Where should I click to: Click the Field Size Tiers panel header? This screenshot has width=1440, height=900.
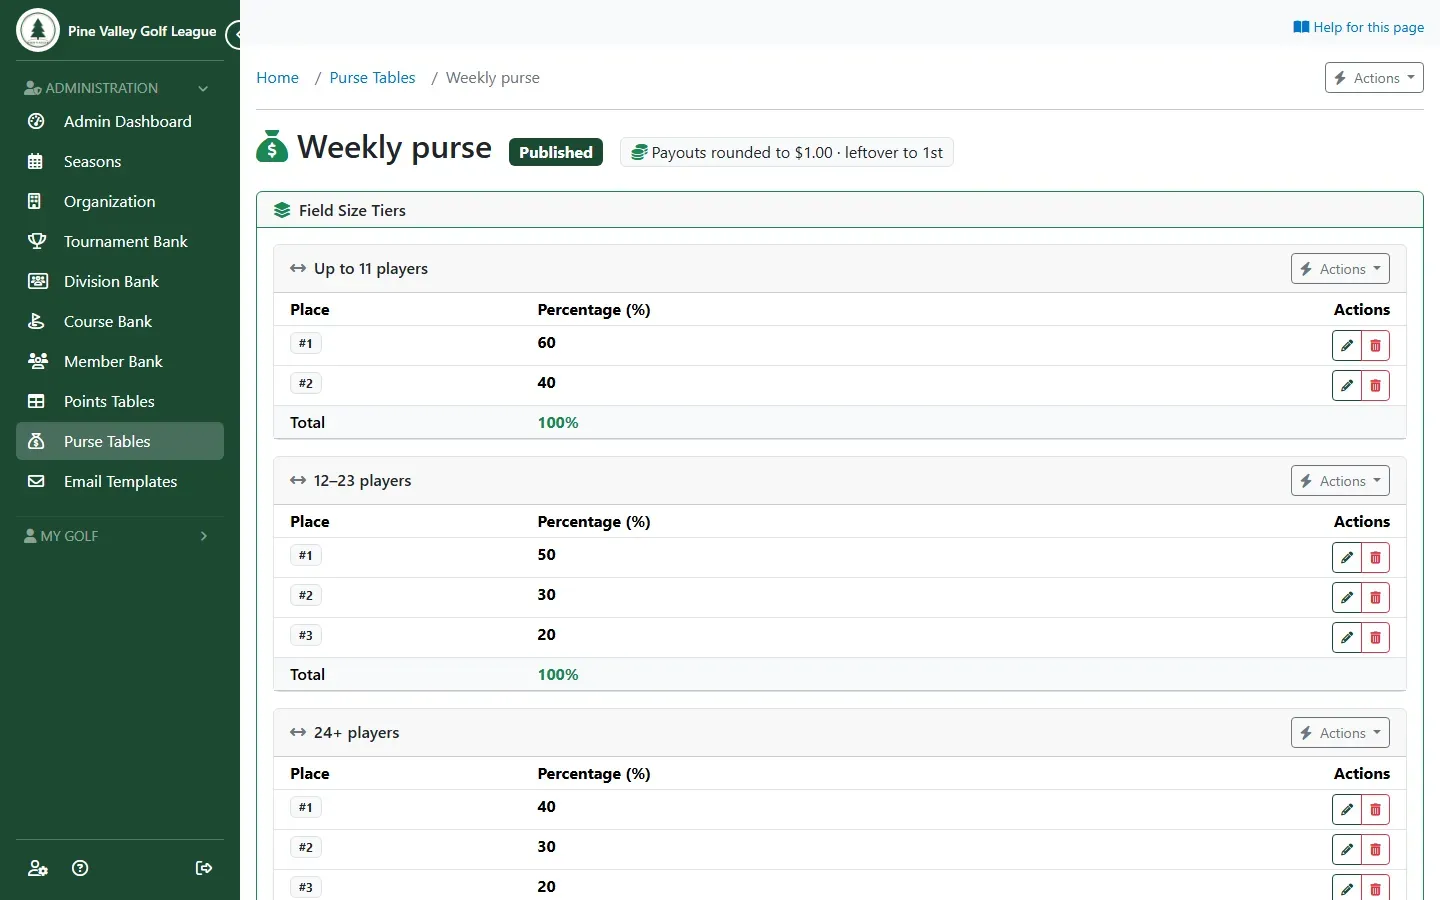pyautogui.click(x=840, y=210)
